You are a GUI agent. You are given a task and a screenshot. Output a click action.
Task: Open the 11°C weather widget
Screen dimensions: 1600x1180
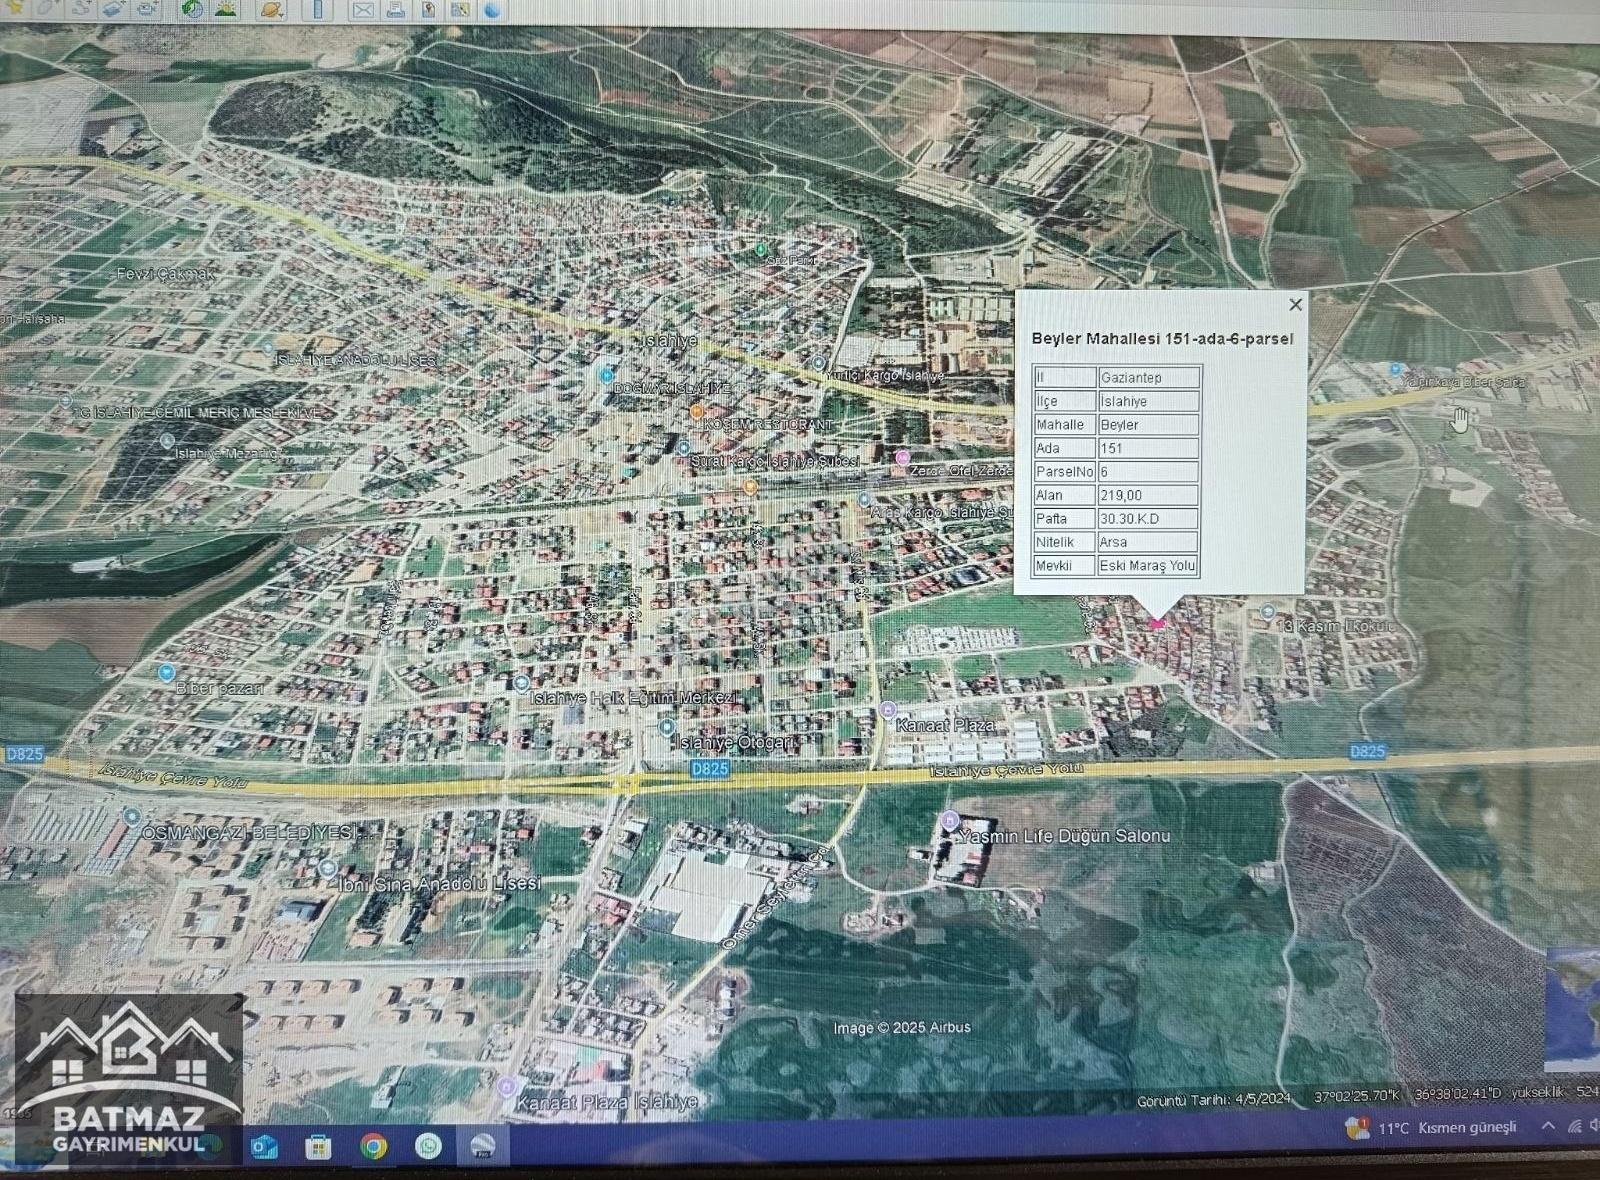(x=1431, y=1128)
